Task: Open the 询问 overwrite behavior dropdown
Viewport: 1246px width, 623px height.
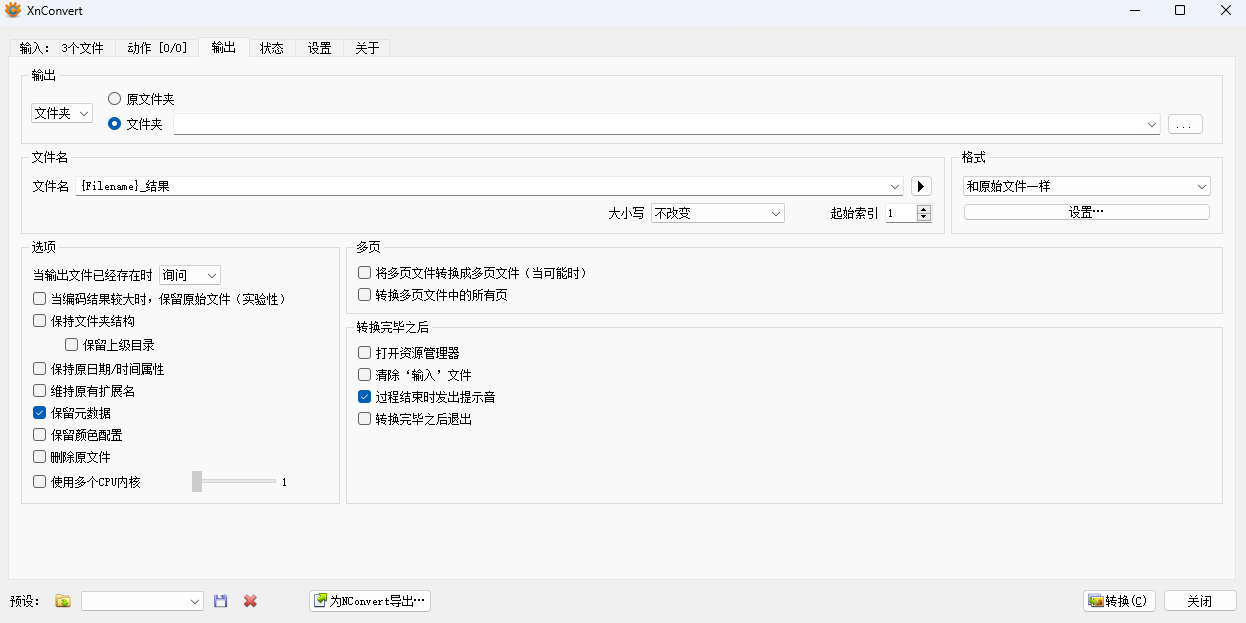Action: click(189, 275)
